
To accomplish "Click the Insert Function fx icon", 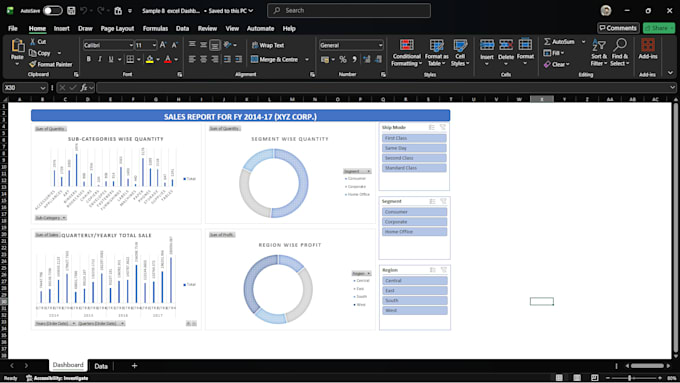I will point(84,88).
